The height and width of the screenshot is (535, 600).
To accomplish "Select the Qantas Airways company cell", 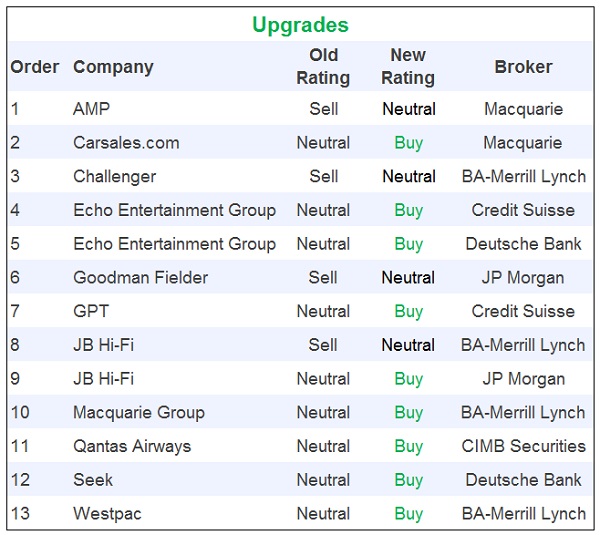I will [131, 447].
